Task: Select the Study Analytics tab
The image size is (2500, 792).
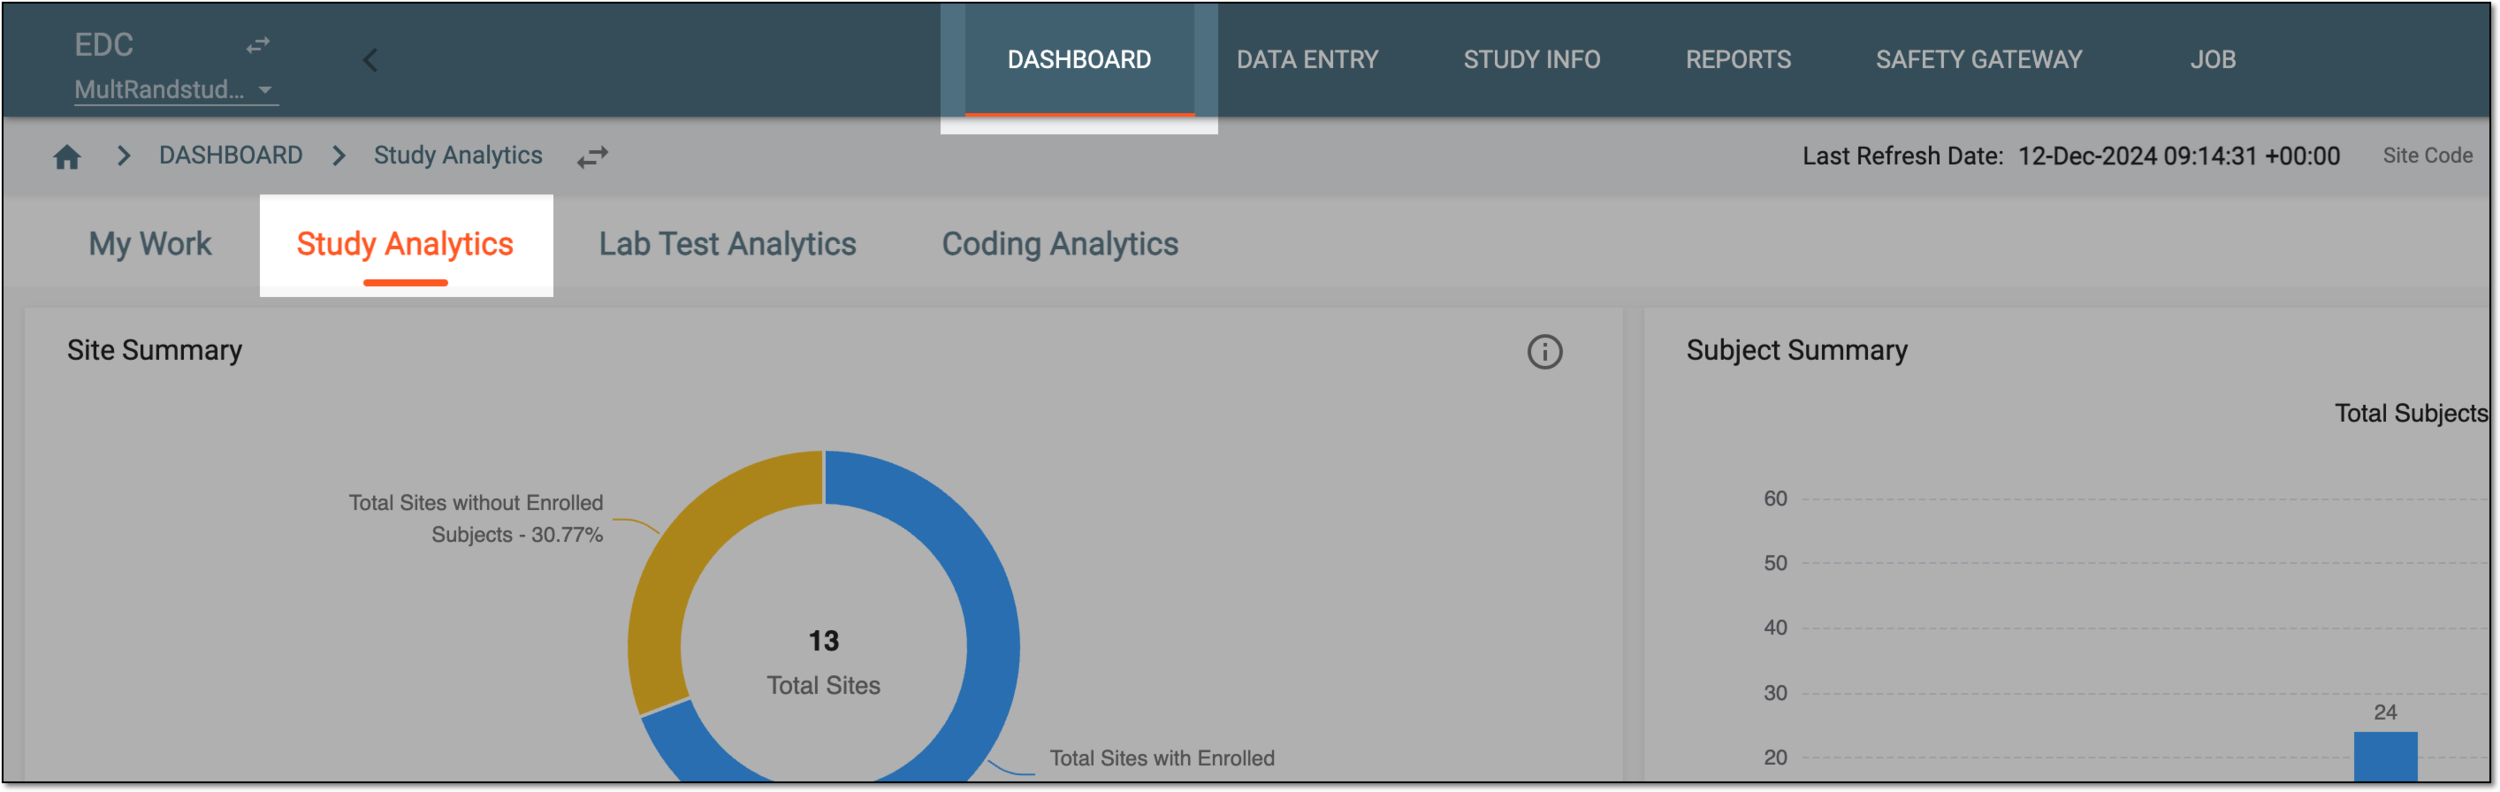Action: point(405,245)
